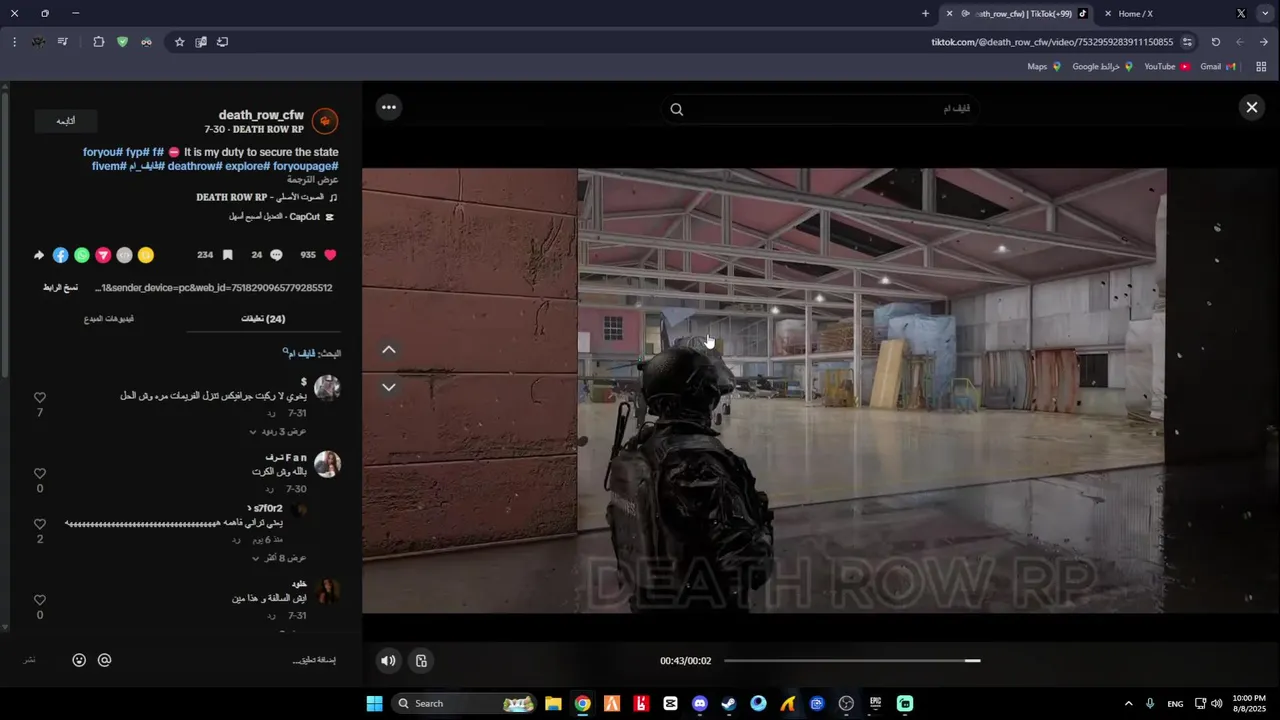Like the first comment with count 7
1280x720 pixels.
40,398
